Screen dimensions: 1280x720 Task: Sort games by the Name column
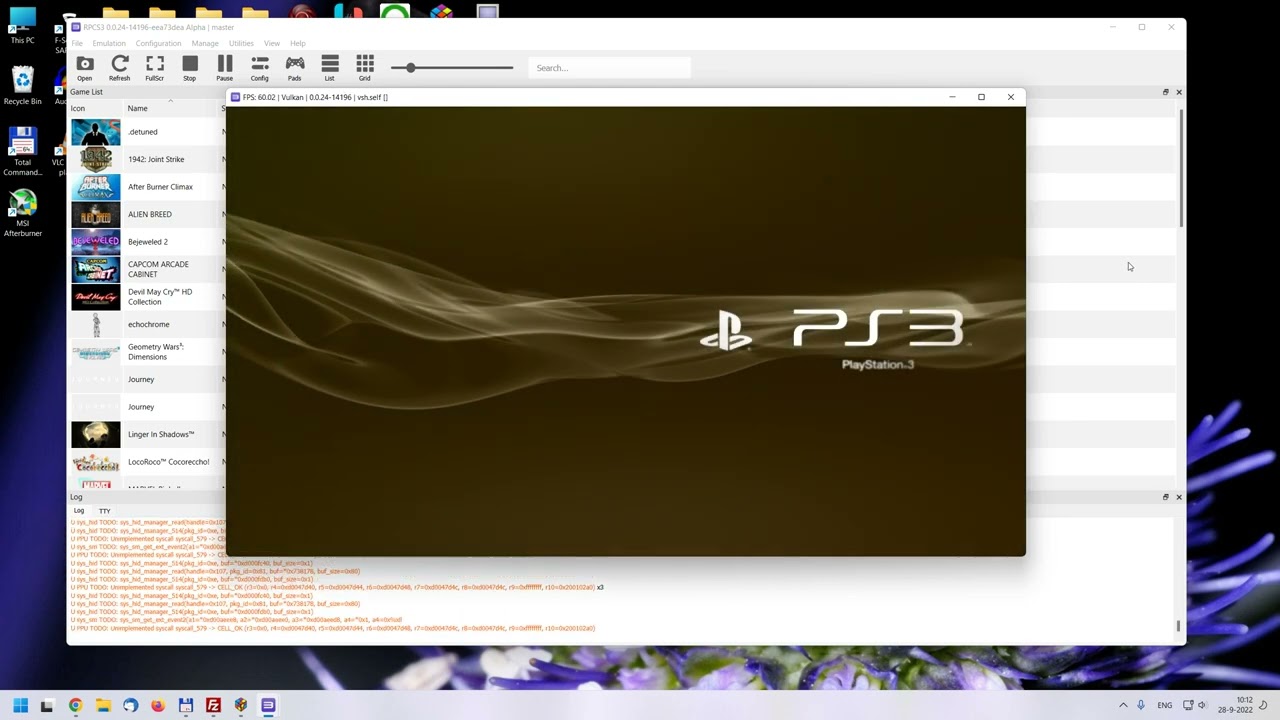tap(137, 108)
